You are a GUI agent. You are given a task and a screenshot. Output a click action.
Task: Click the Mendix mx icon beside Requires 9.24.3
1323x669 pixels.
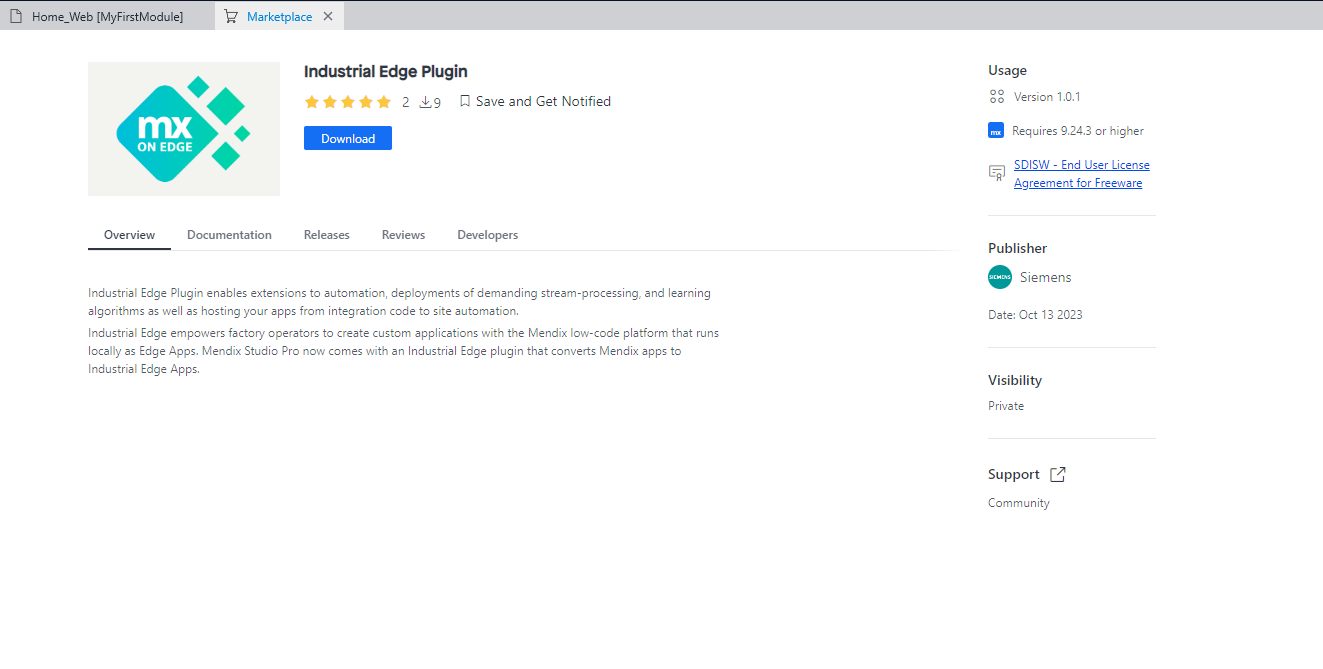(996, 131)
